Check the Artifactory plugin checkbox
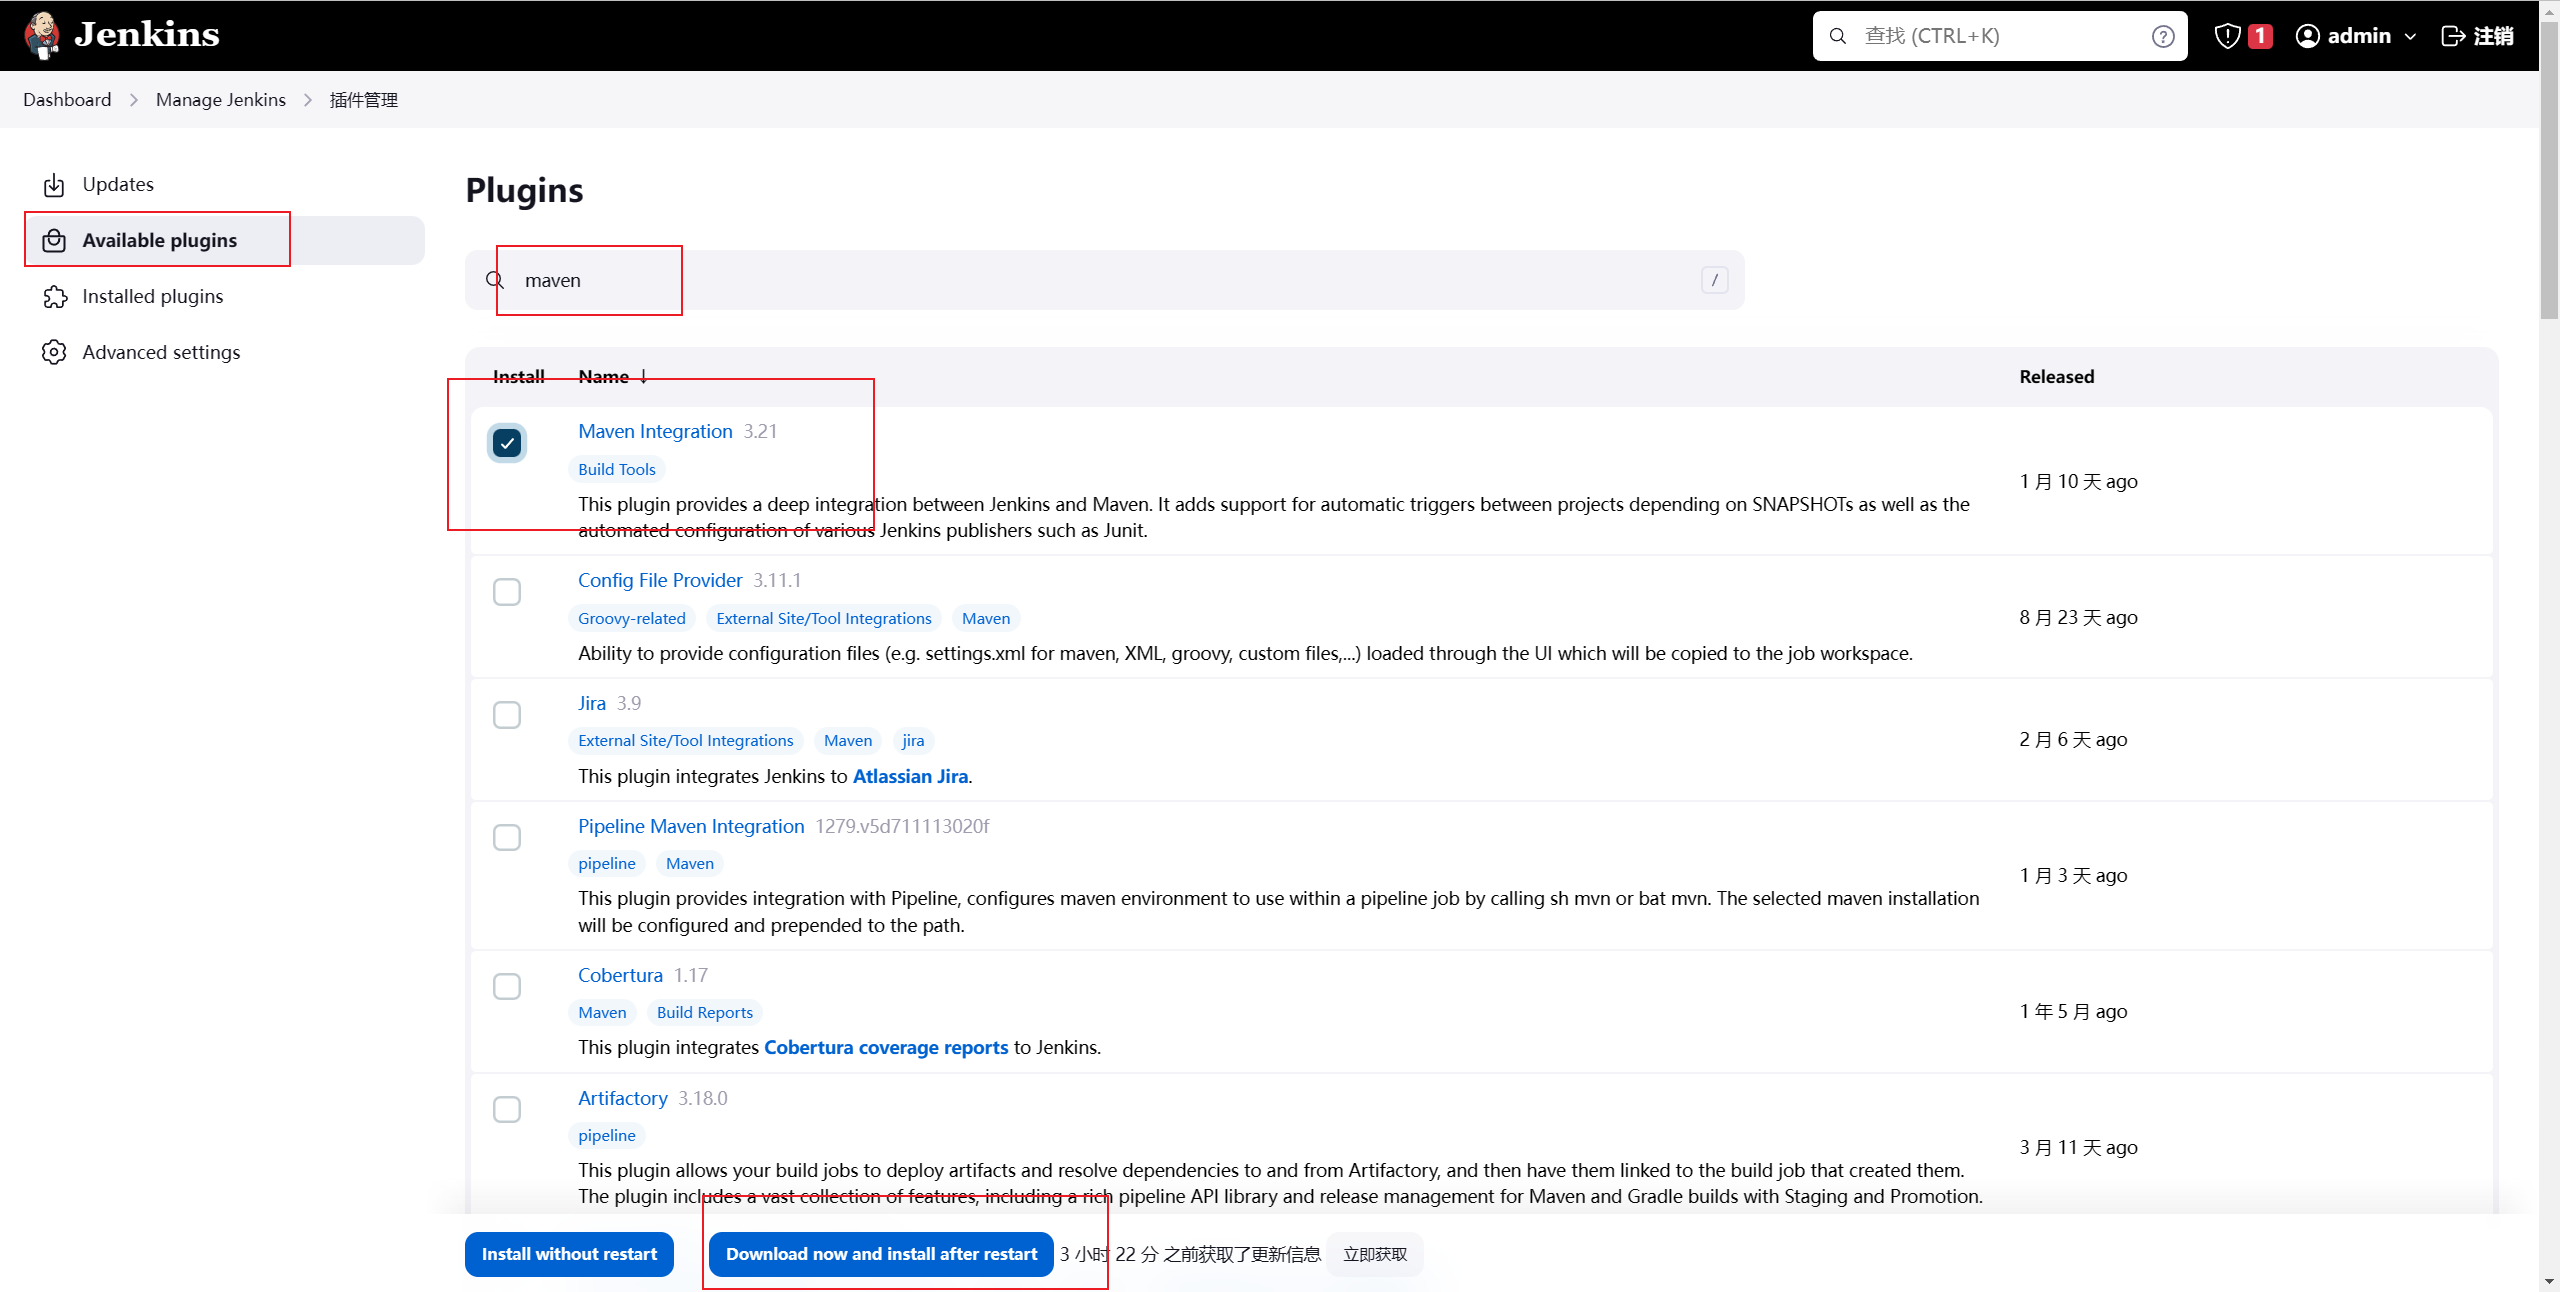 click(507, 1109)
